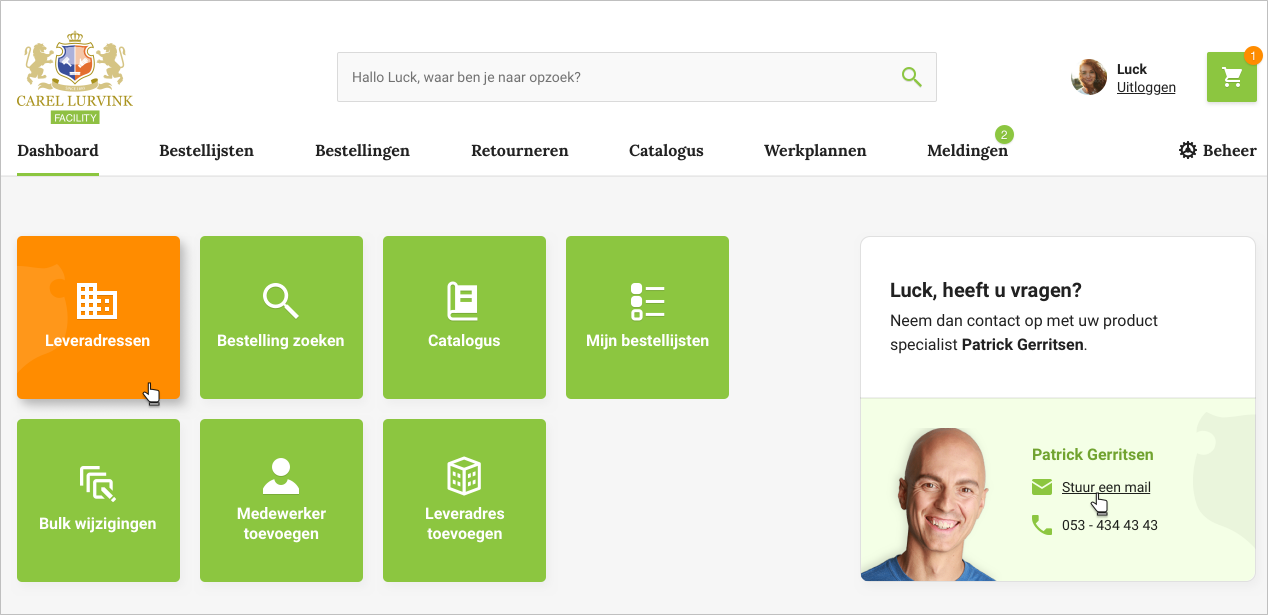The height and width of the screenshot is (615, 1268).
Task: Go to the Bestellingen tab
Action: point(362,151)
